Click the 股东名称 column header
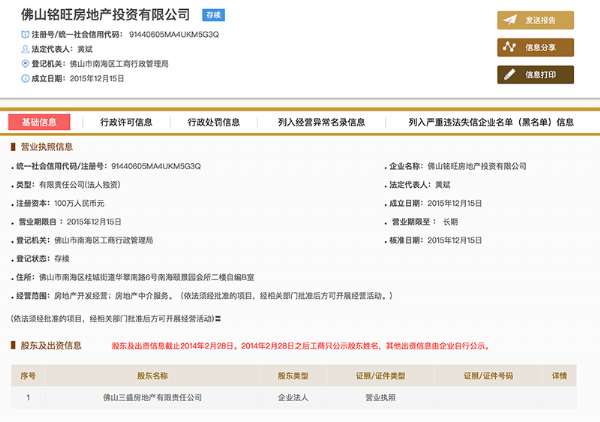 [x=153, y=375]
